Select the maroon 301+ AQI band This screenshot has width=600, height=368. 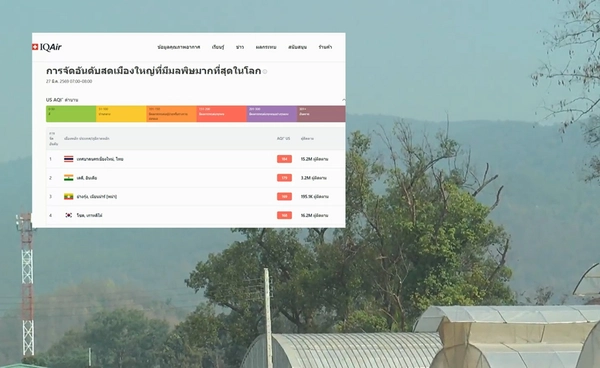[x=321, y=114]
